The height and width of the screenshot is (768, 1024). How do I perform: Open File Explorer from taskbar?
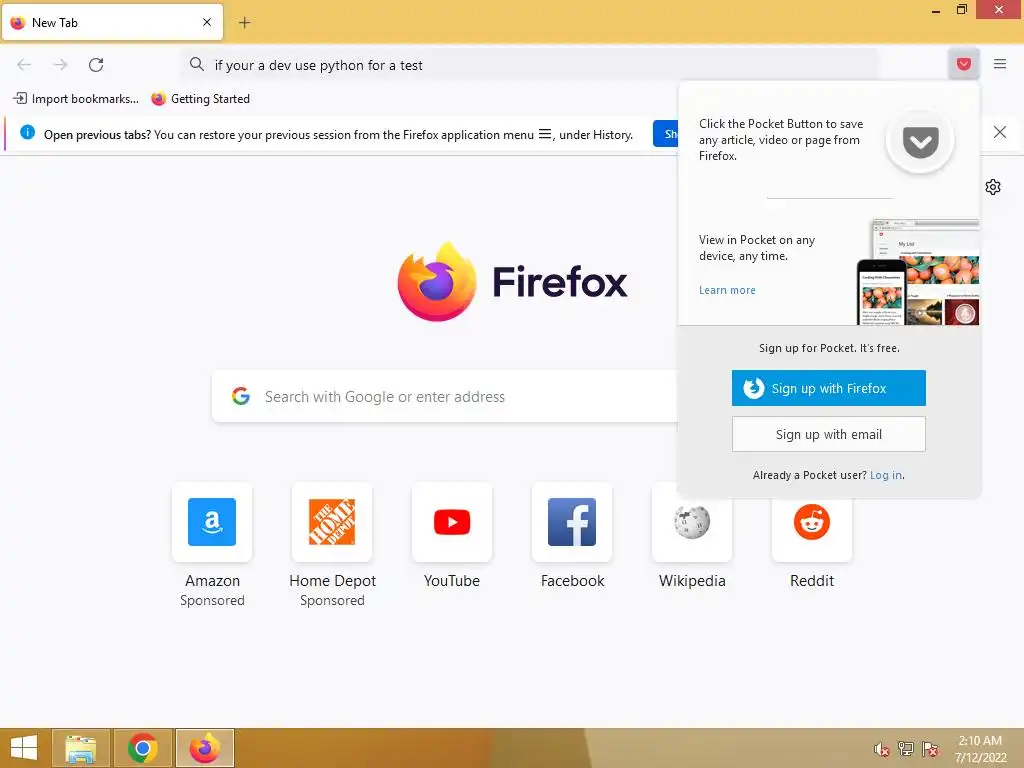pos(81,748)
